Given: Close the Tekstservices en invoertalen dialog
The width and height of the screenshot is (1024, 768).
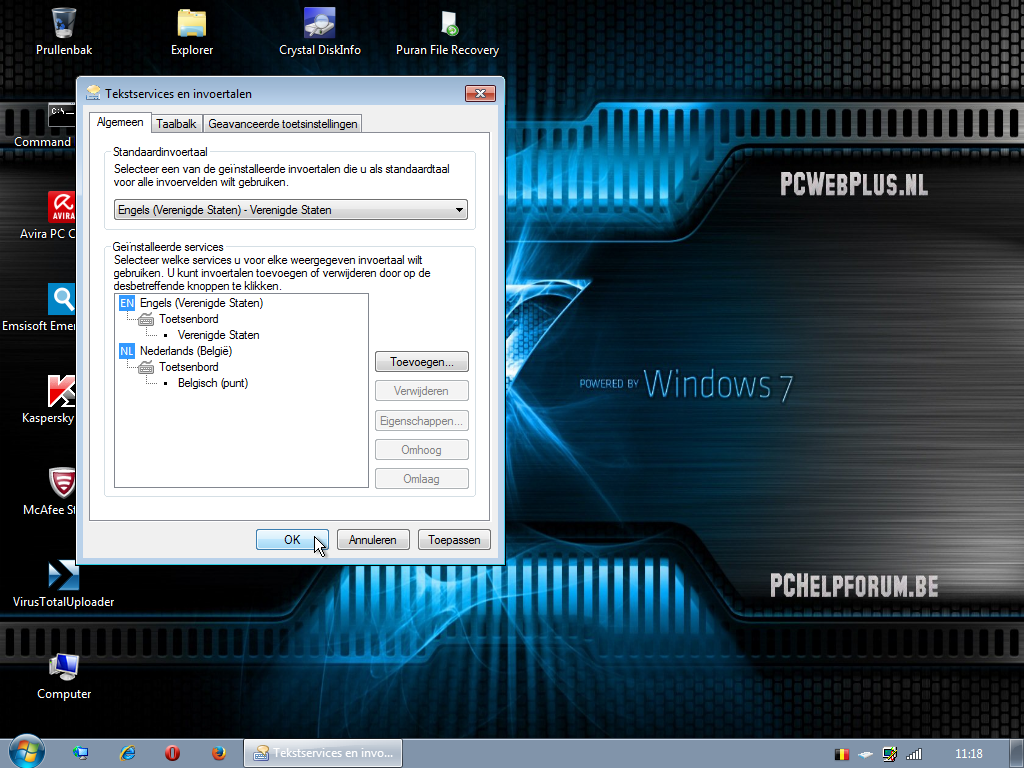Looking at the screenshot, I should tap(480, 93).
